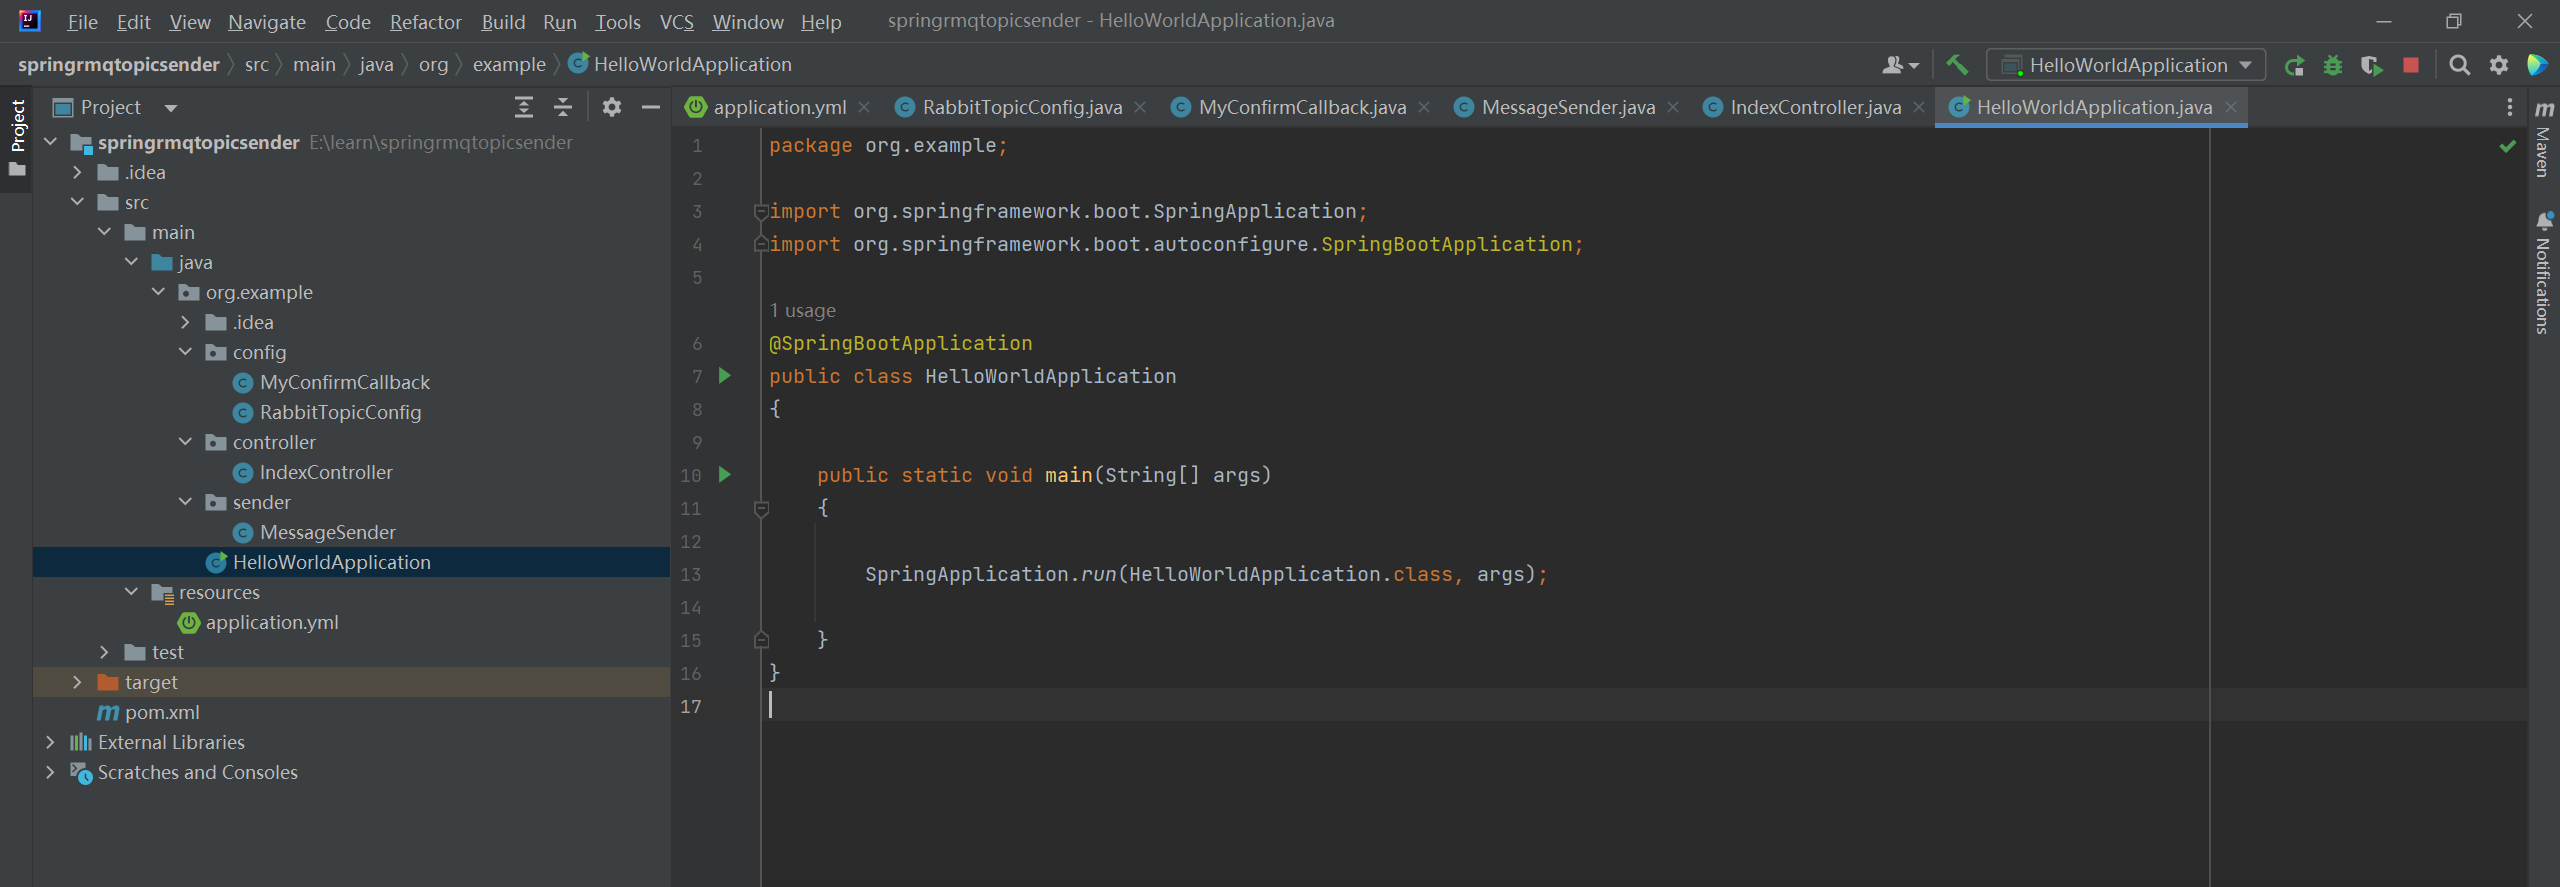Open Search Everywhere magnifier icon
Image resolution: width=2560 pixels, height=887 pixels.
point(2460,66)
